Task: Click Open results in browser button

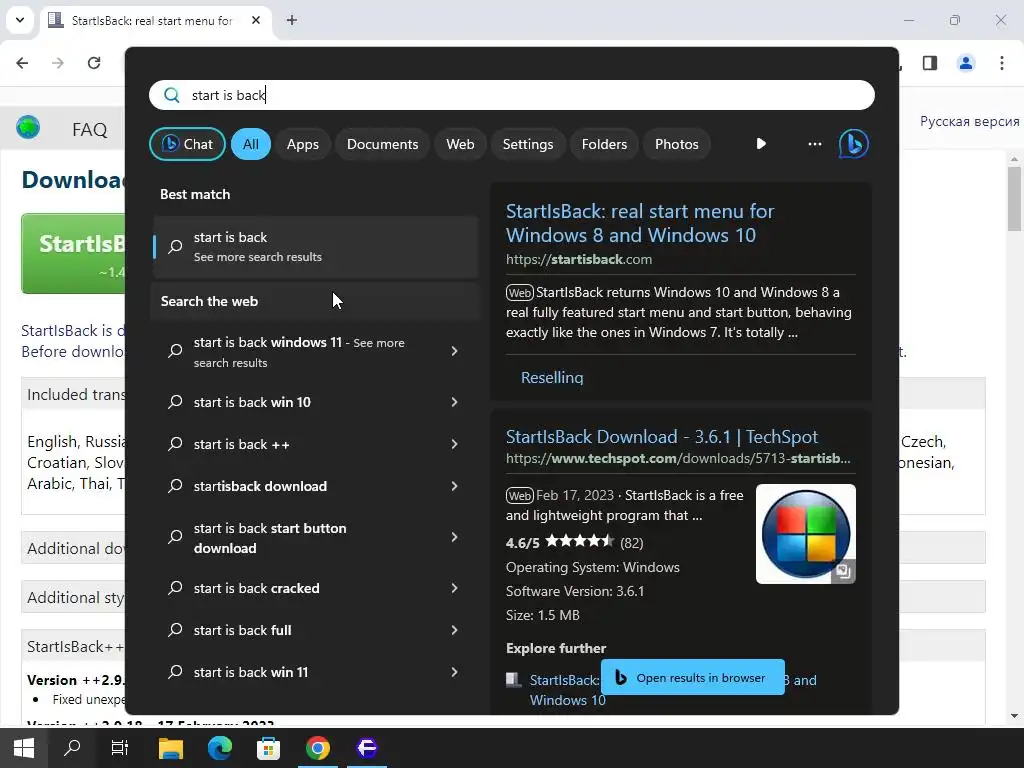Action: (x=692, y=677)
